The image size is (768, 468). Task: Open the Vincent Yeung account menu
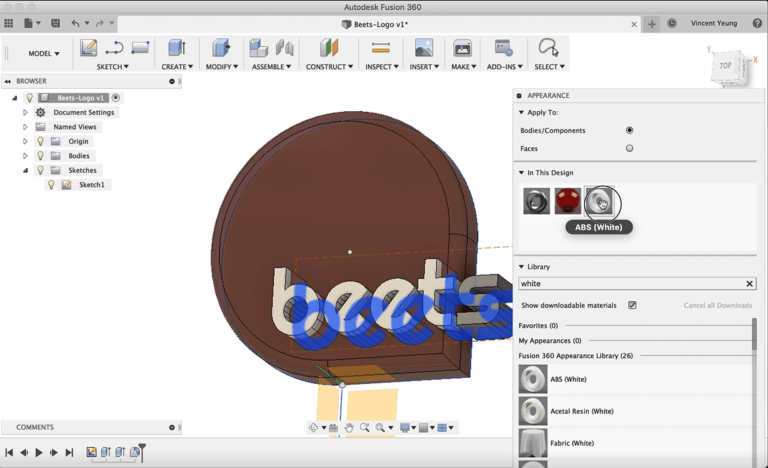point(714,23)
